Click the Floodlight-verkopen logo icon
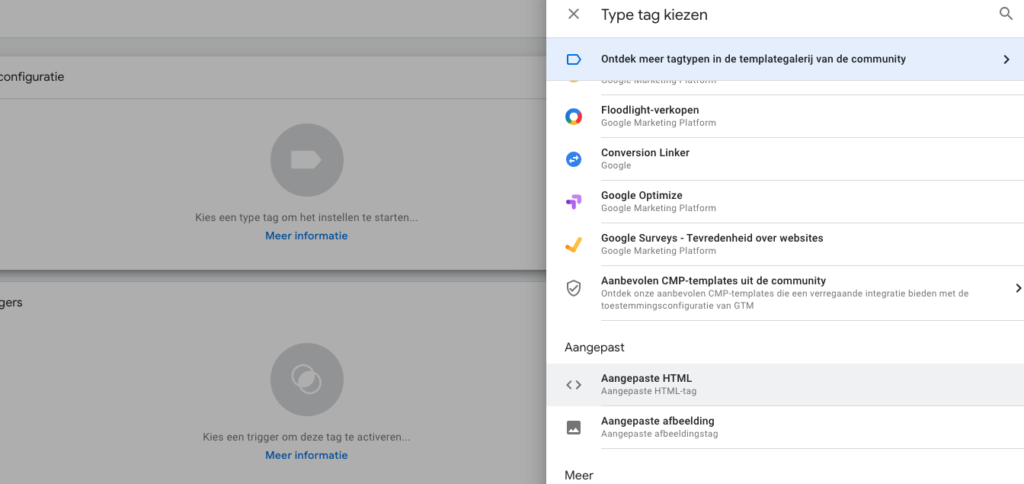 click(573, 116)
